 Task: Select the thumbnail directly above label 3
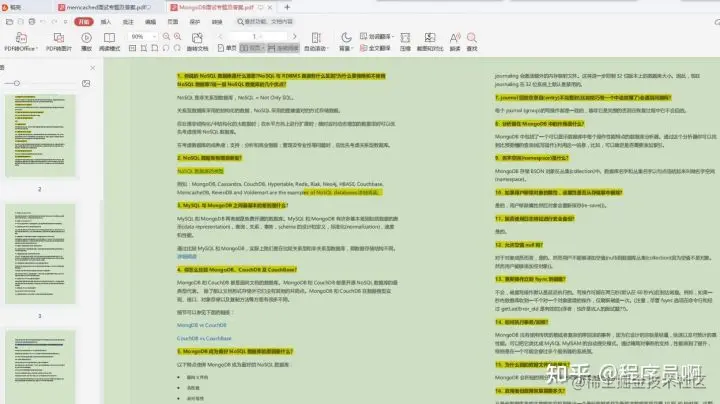tap(40, 254)
